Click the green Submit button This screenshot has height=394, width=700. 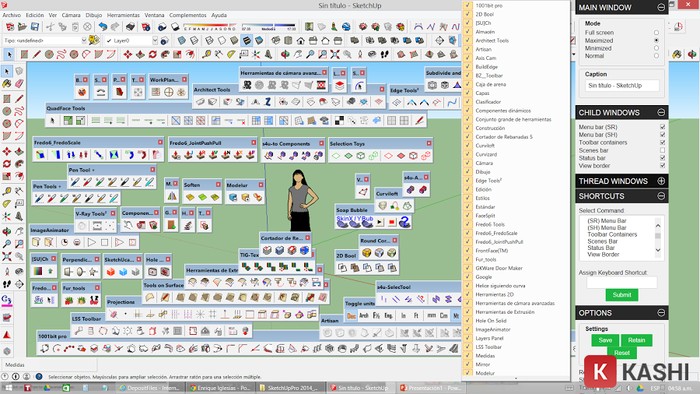click(x=621, y=295)
